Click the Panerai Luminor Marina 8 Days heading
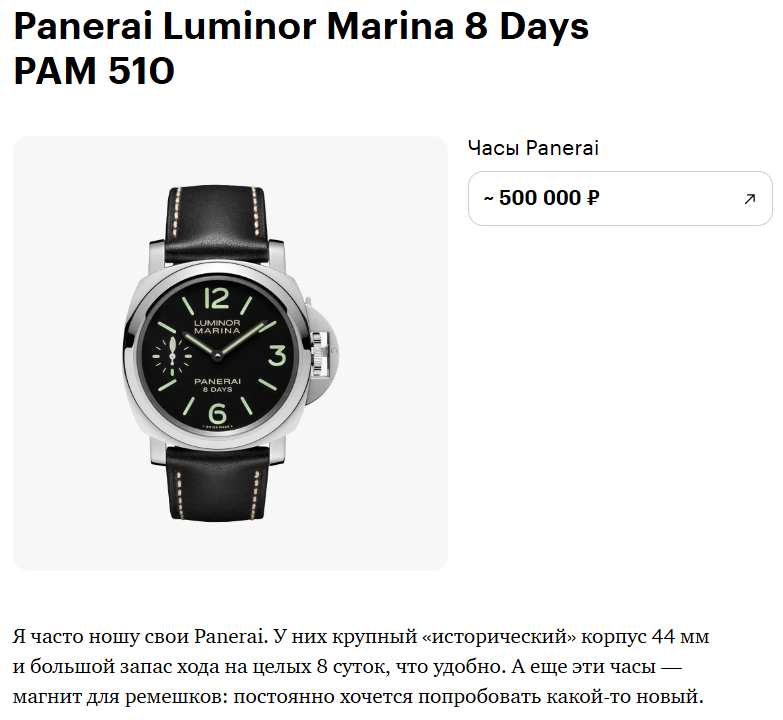The image size is (783, 720). tap(301, 28)
